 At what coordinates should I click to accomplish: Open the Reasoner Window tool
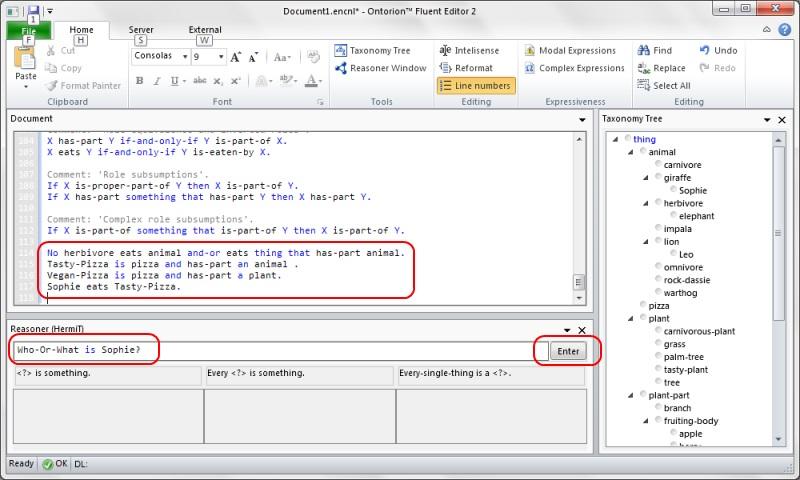tap(381, 68)
